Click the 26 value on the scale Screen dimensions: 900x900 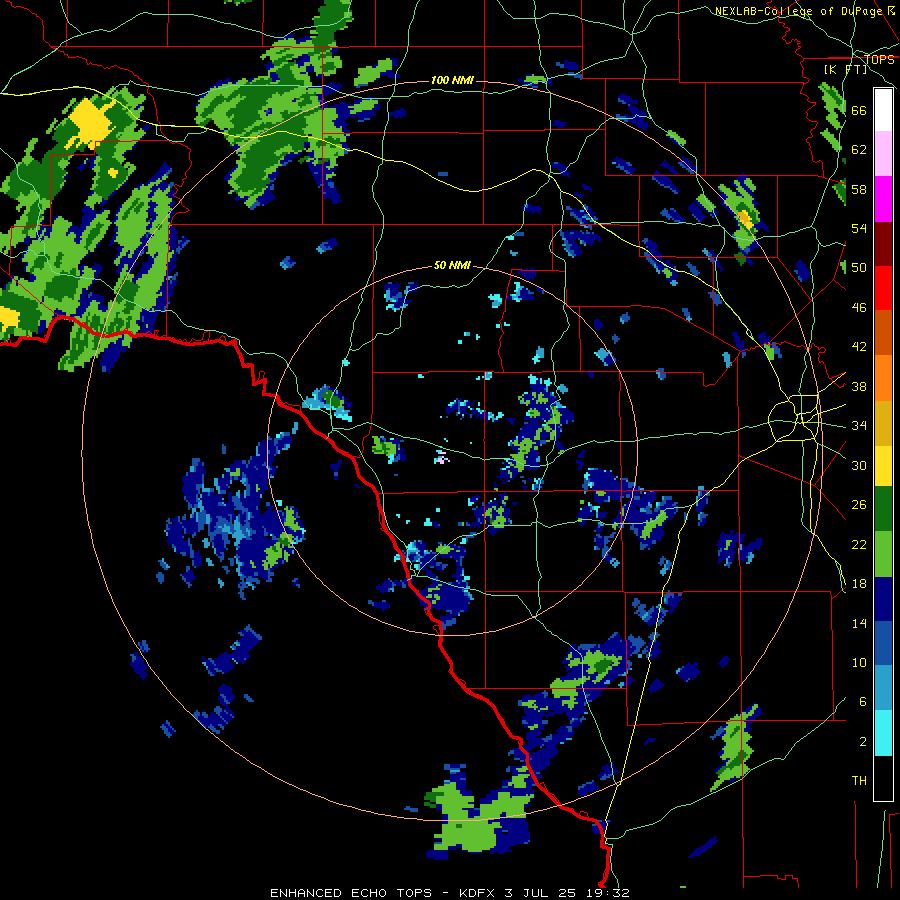[859, 505]
